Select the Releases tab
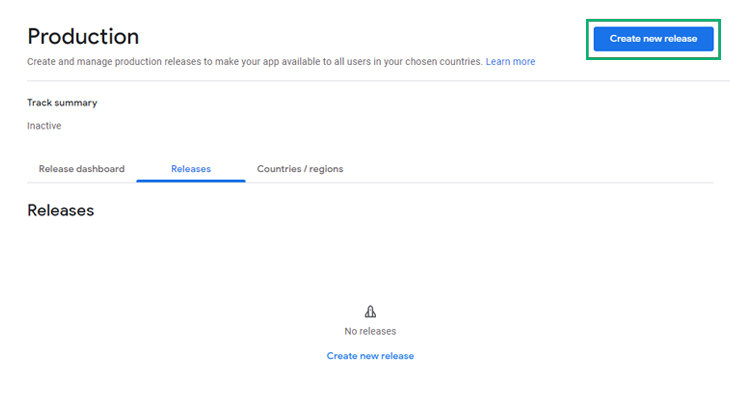Screen dimensions: 730x400 coord(191,169)
